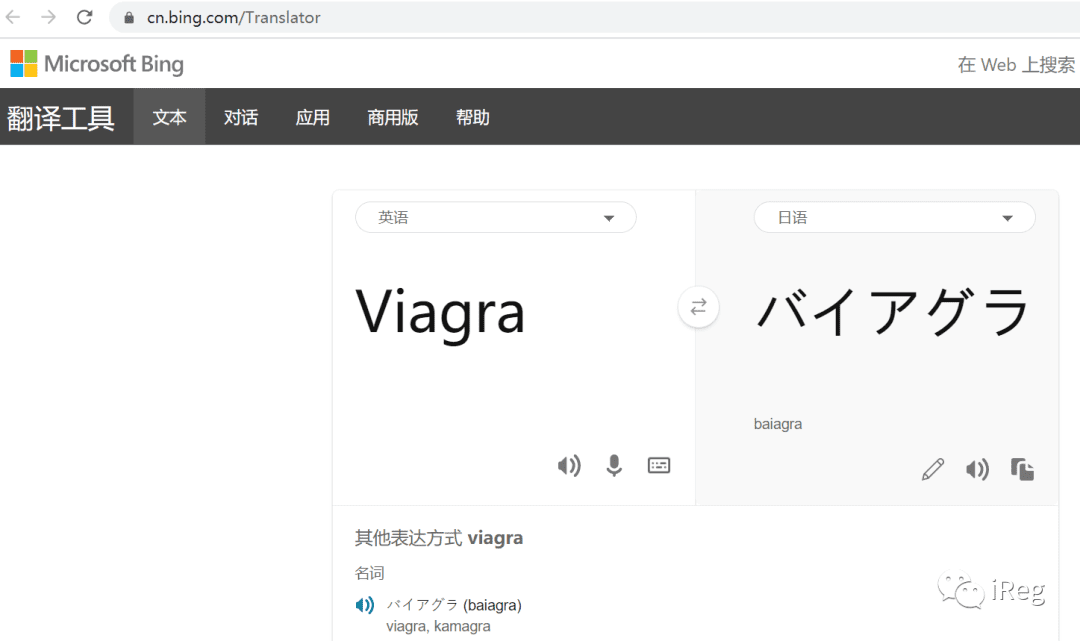The image size is (1080, 641).
Task: Click the heading 其他表达方式 viagra
Action: click(439, 538)
